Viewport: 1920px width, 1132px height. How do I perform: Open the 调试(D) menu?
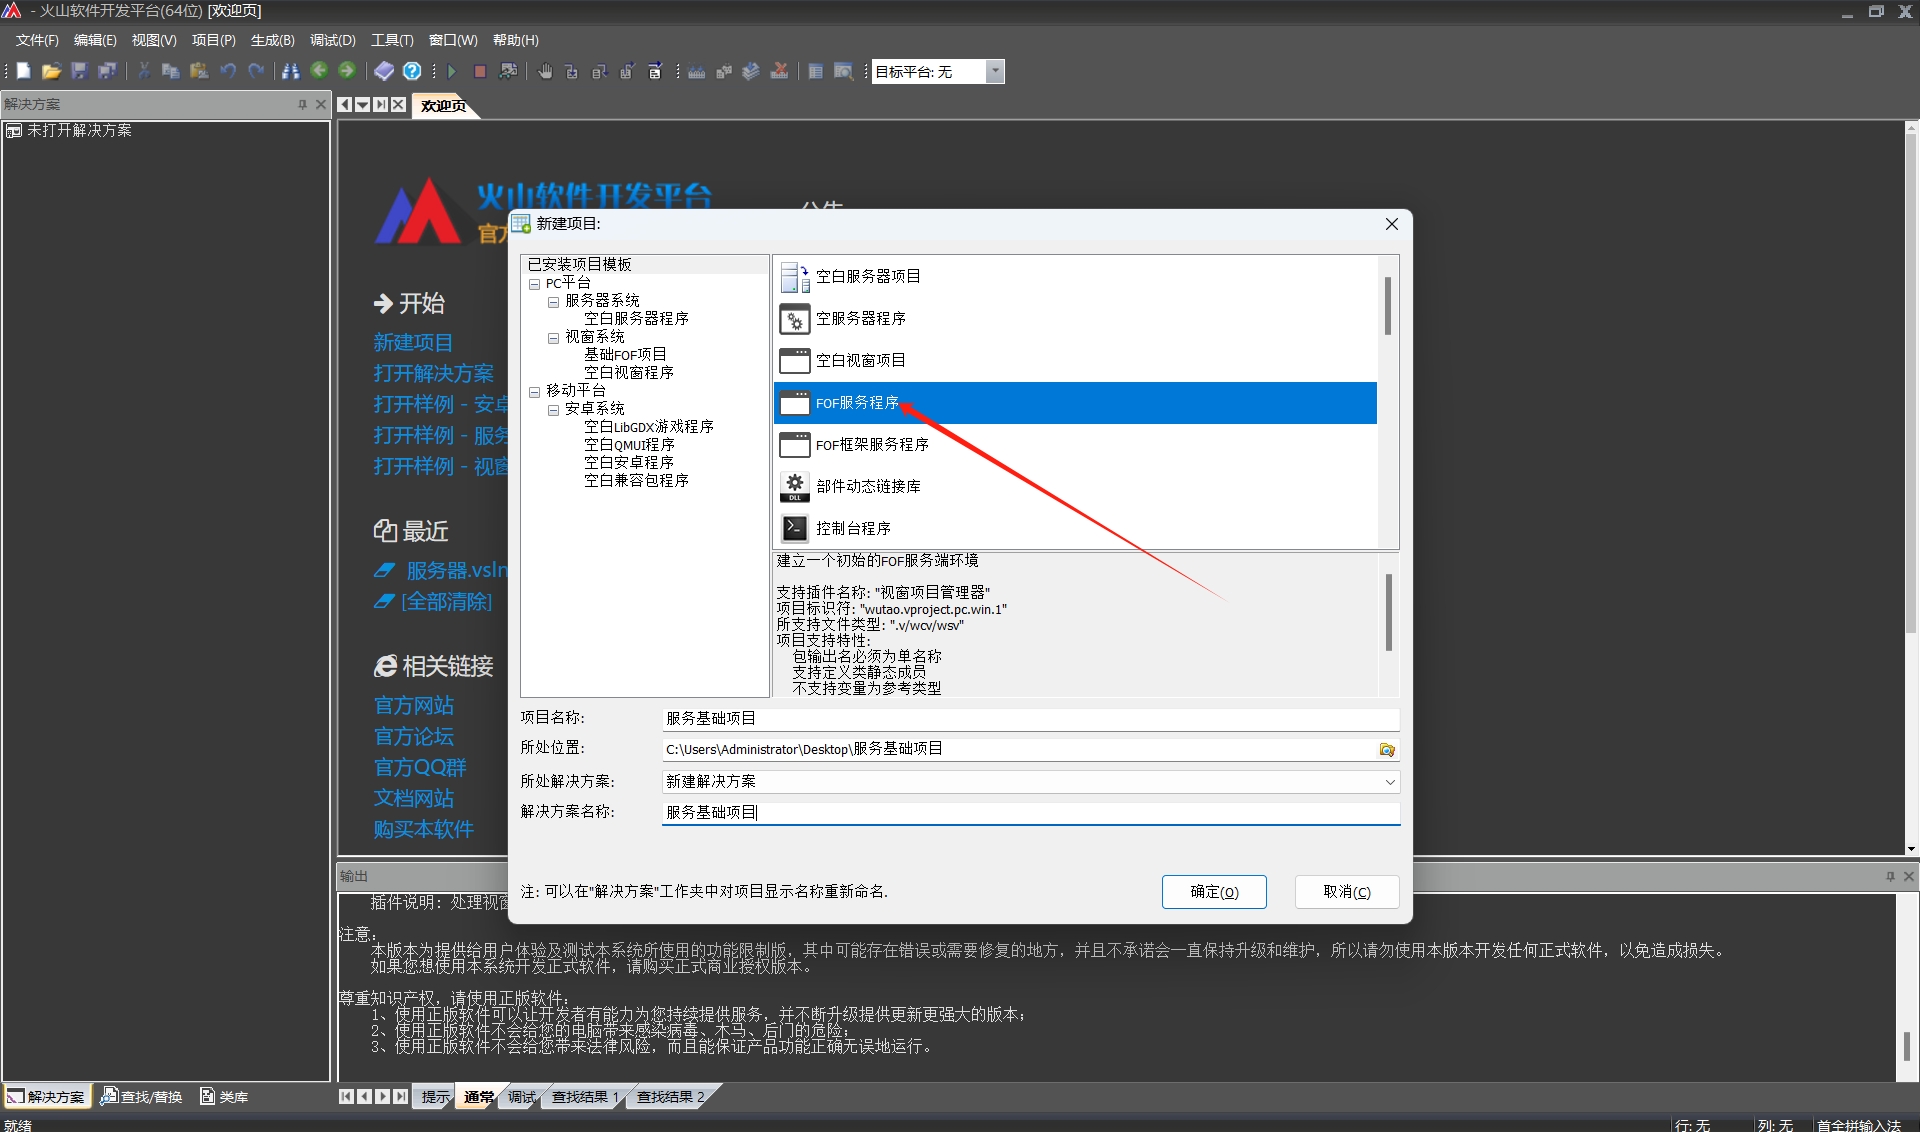click(333, 40)
